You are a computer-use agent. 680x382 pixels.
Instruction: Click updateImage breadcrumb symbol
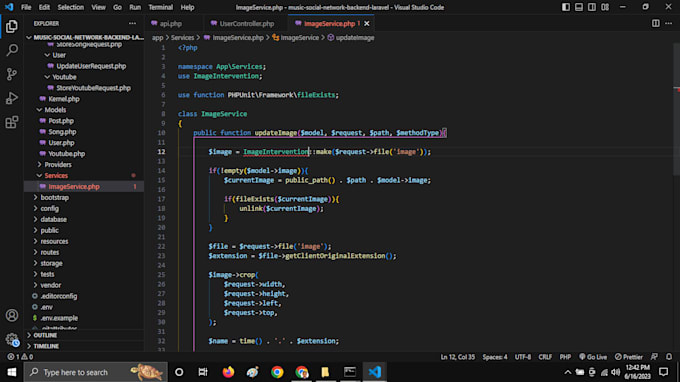click(355, 38)
